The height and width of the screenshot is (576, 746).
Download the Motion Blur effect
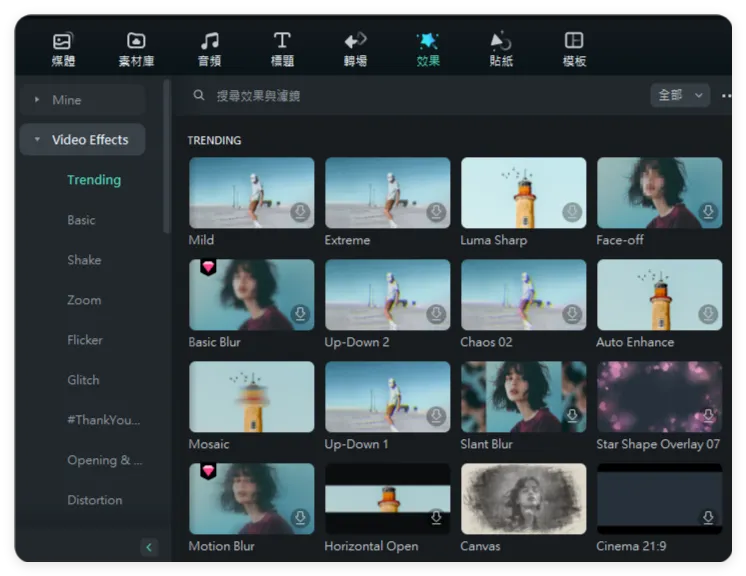coord(300,517)
